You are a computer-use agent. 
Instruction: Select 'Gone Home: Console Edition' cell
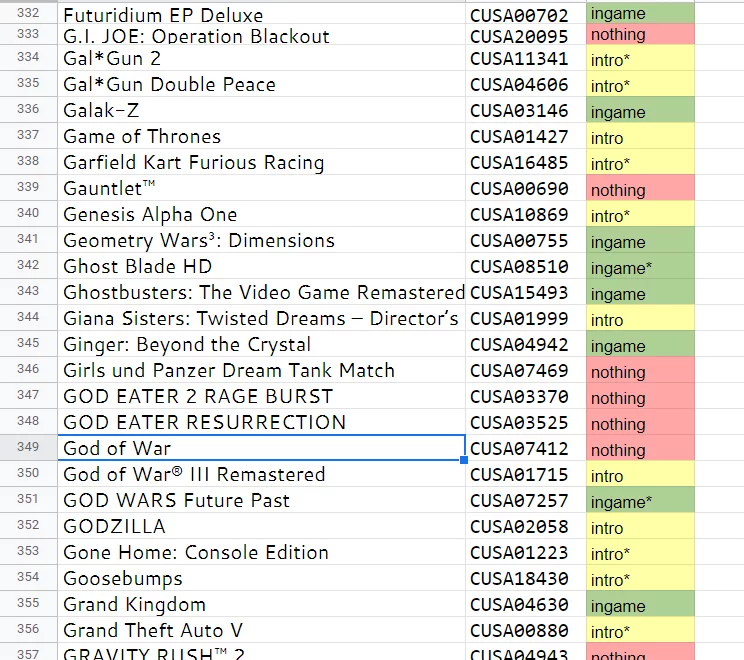coord(261,552)
